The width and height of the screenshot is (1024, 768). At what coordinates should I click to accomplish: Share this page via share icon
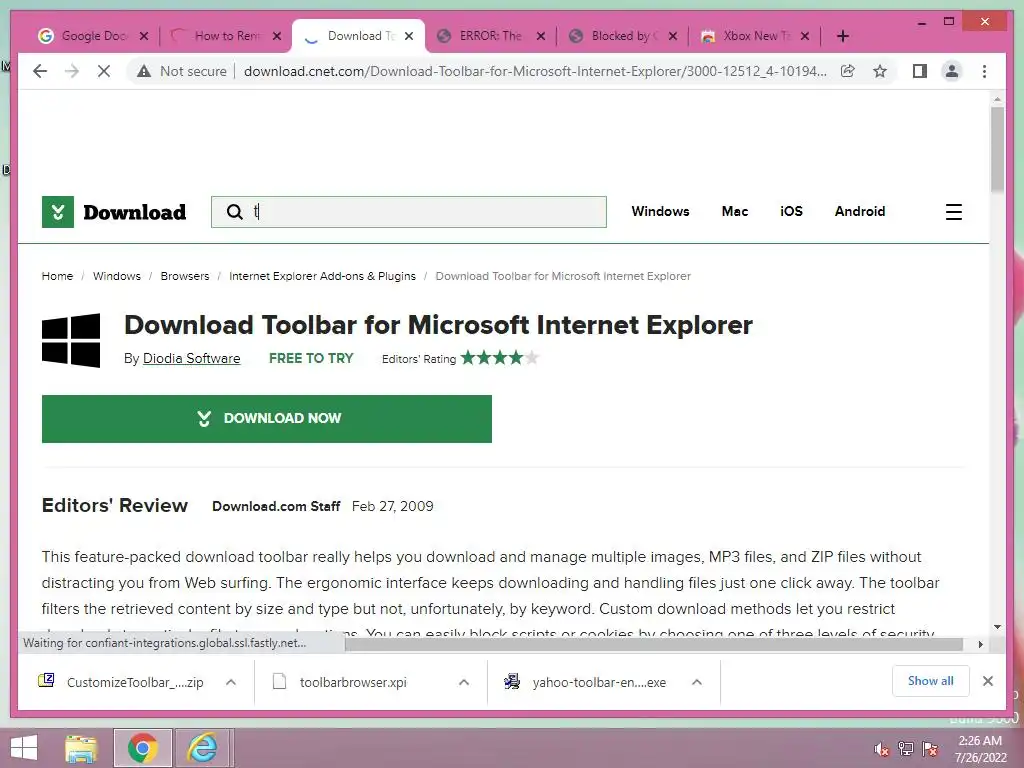click(848, 71)
